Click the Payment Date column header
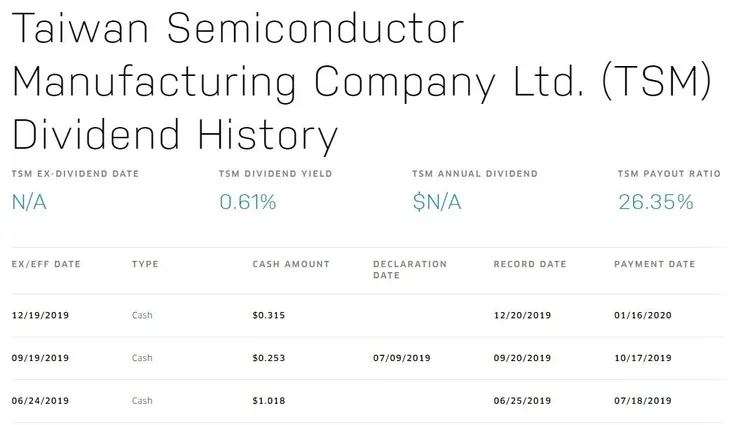The height and width of the screenshot is (425, 740). coord(654,265)
